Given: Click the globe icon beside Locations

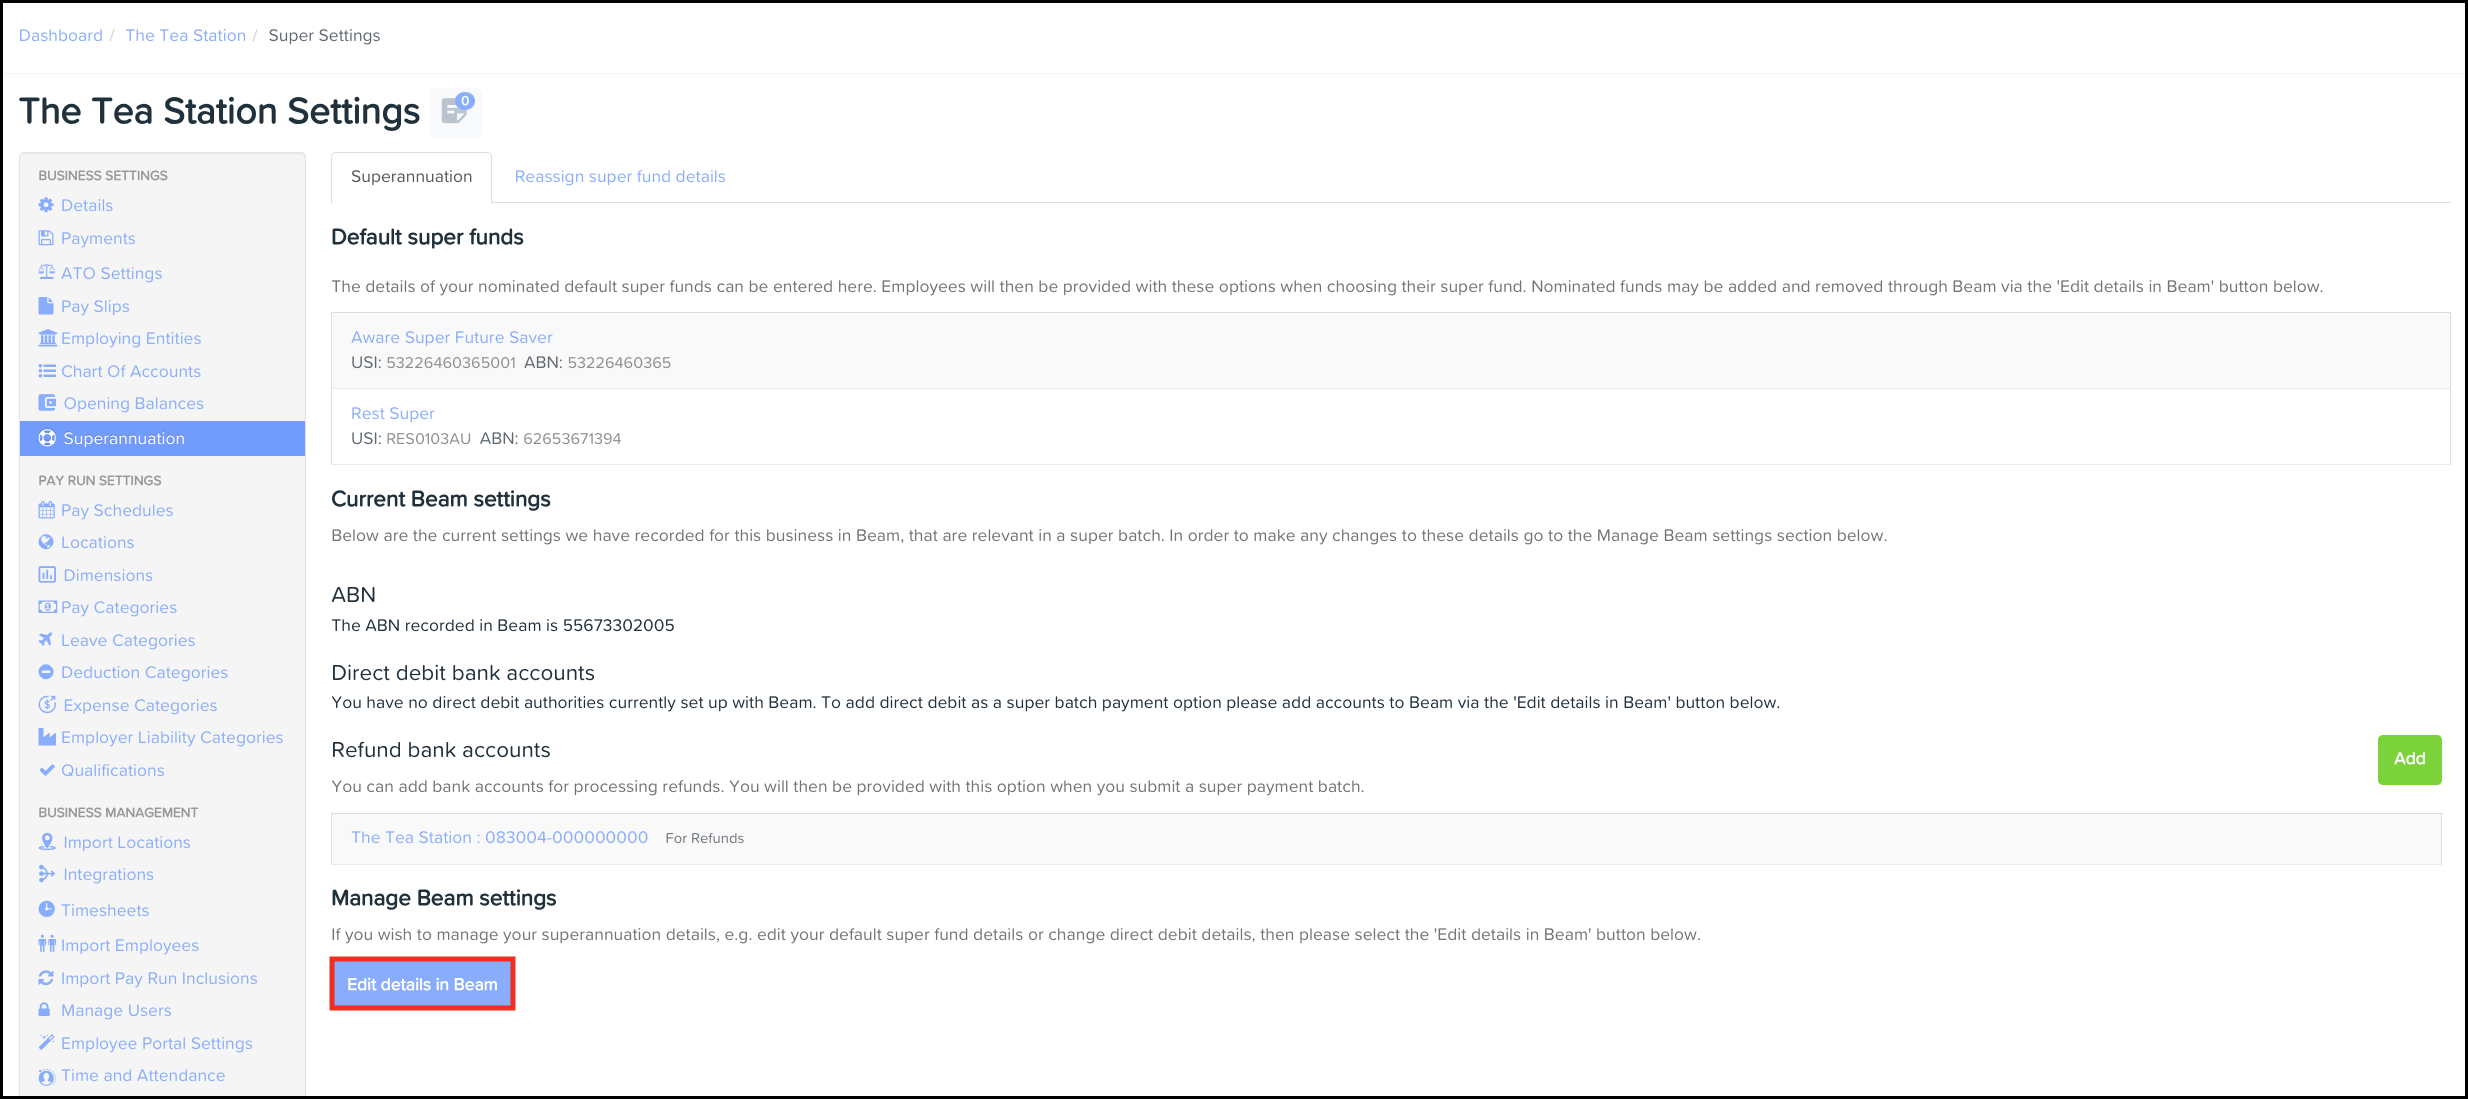Looking at the screenshot, I should pyautogui.click(x=46, y=542).
